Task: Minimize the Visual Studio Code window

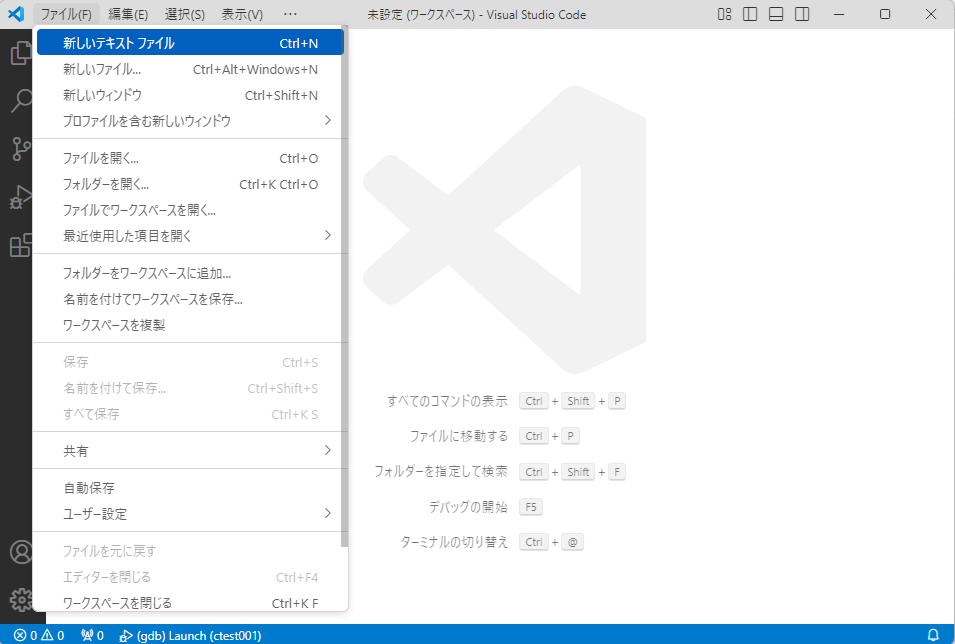Action: pos(839,14)
